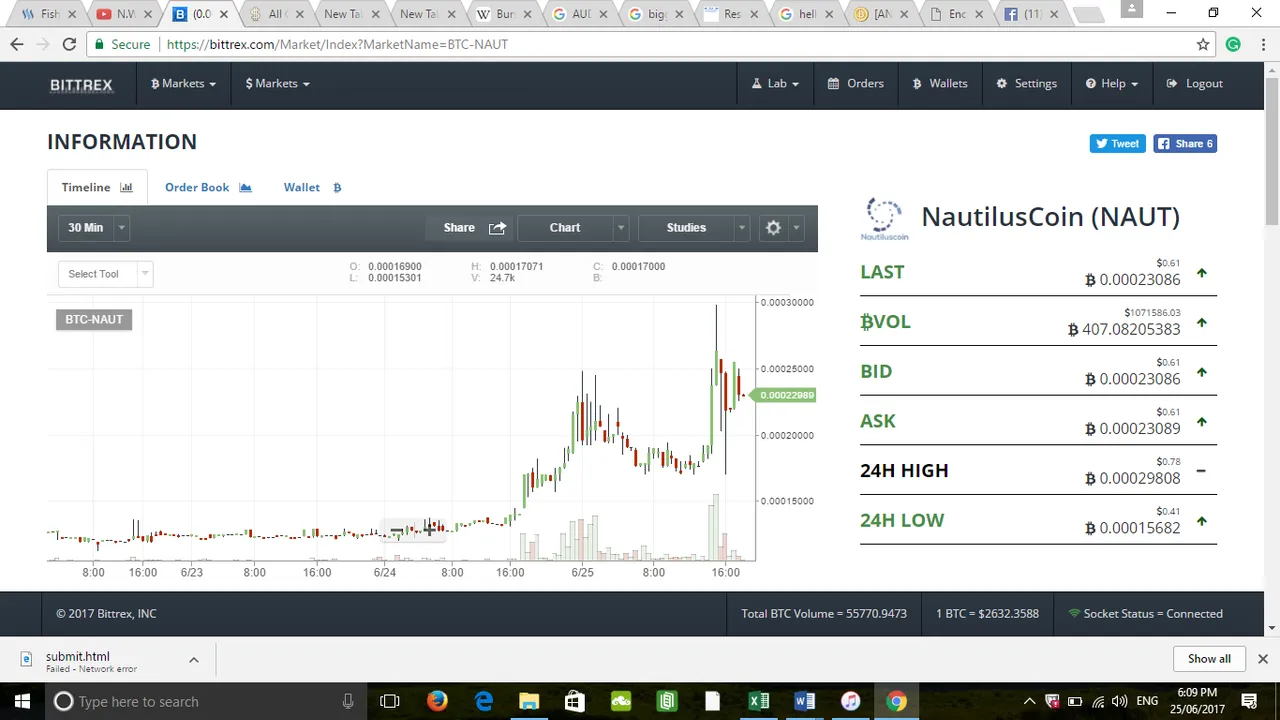Open the Select Tool dropdown
This screenshot has width=1280, height=720.
105,274
